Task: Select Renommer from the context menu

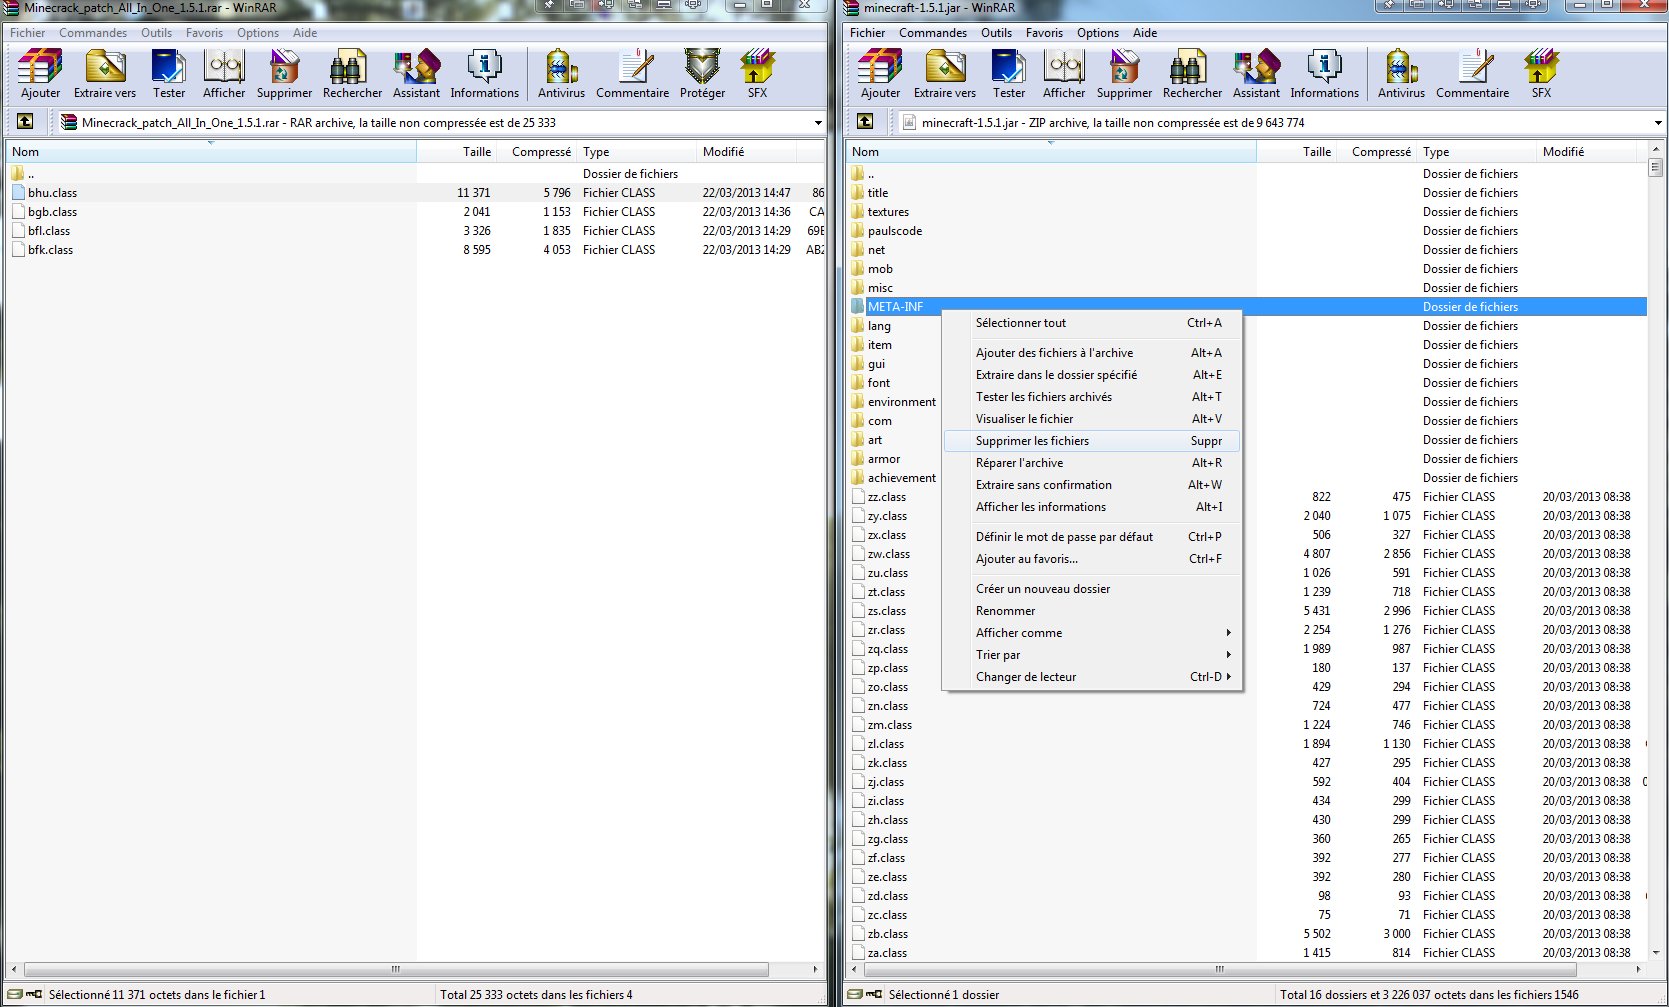Action: 1005,611
